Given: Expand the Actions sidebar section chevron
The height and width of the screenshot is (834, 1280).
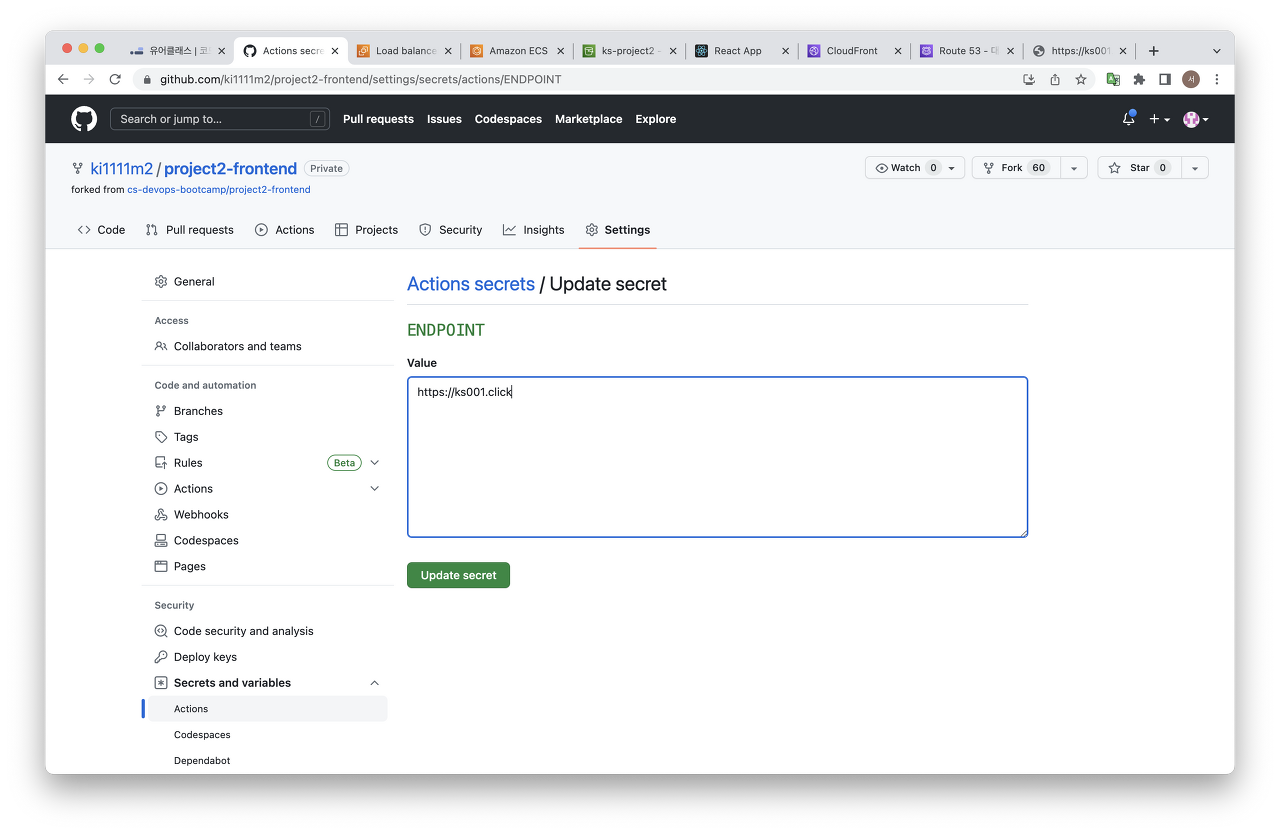Looking at the screenshot, I should click(375, 489).
